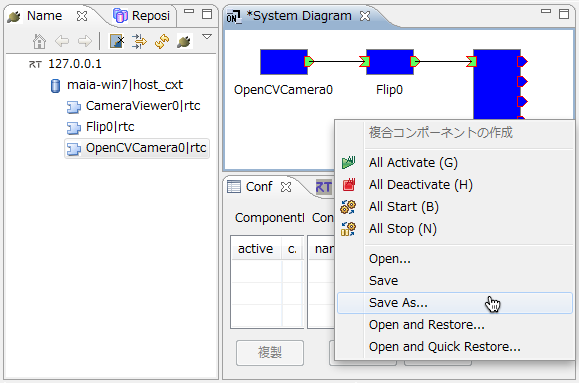
Task: Click the delete-from-view icon in Name toolbar
Action: point(117,41)
